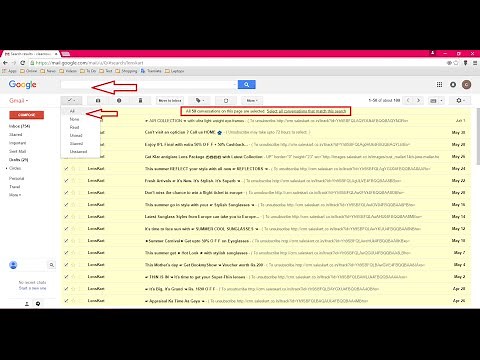
Task: Uncheck the 'Stylish Sunglasses' May 16 checkbox
Action: tap(66, 205)
